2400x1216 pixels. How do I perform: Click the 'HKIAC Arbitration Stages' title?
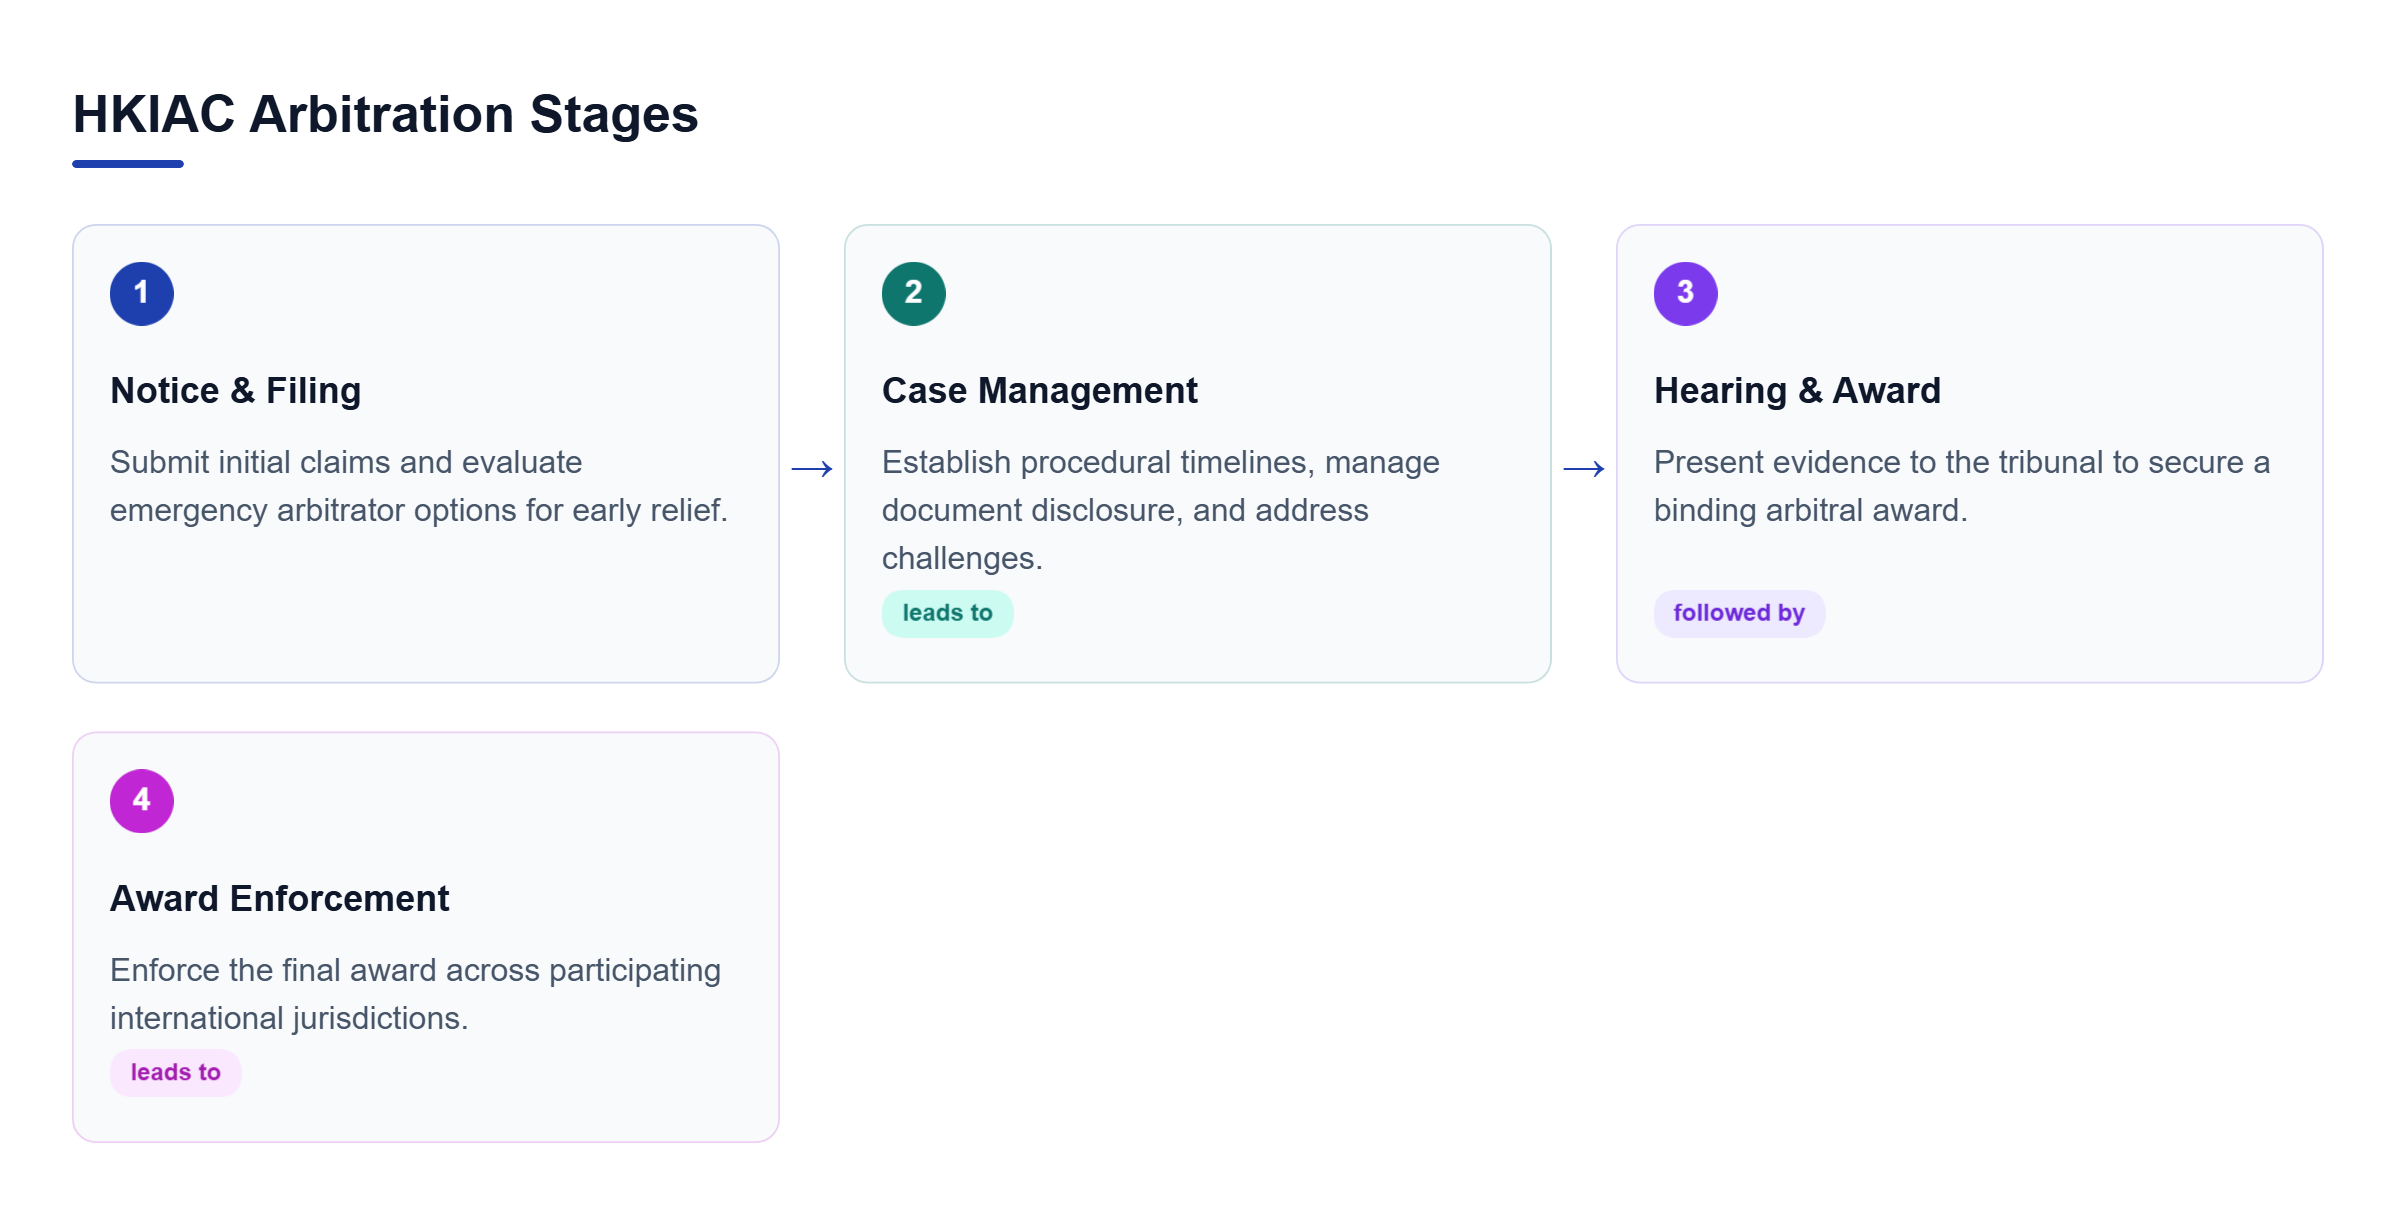coord(385,114)
